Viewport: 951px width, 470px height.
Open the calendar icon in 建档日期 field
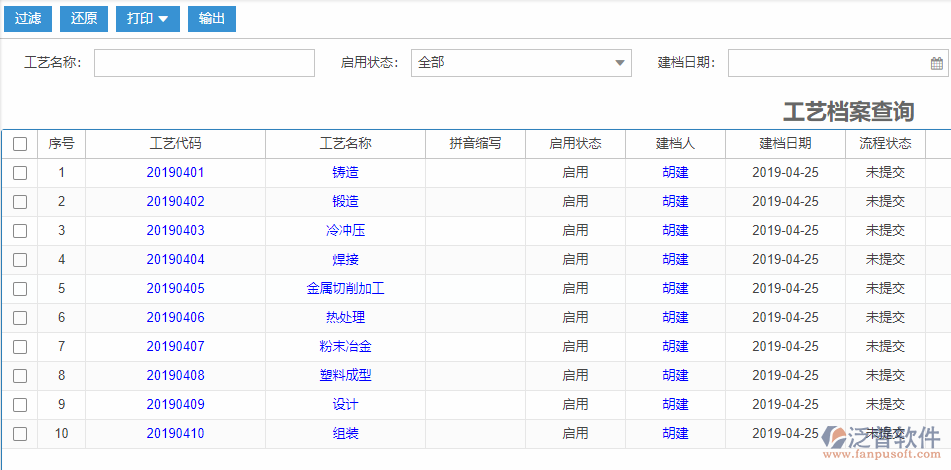point(936,63)
